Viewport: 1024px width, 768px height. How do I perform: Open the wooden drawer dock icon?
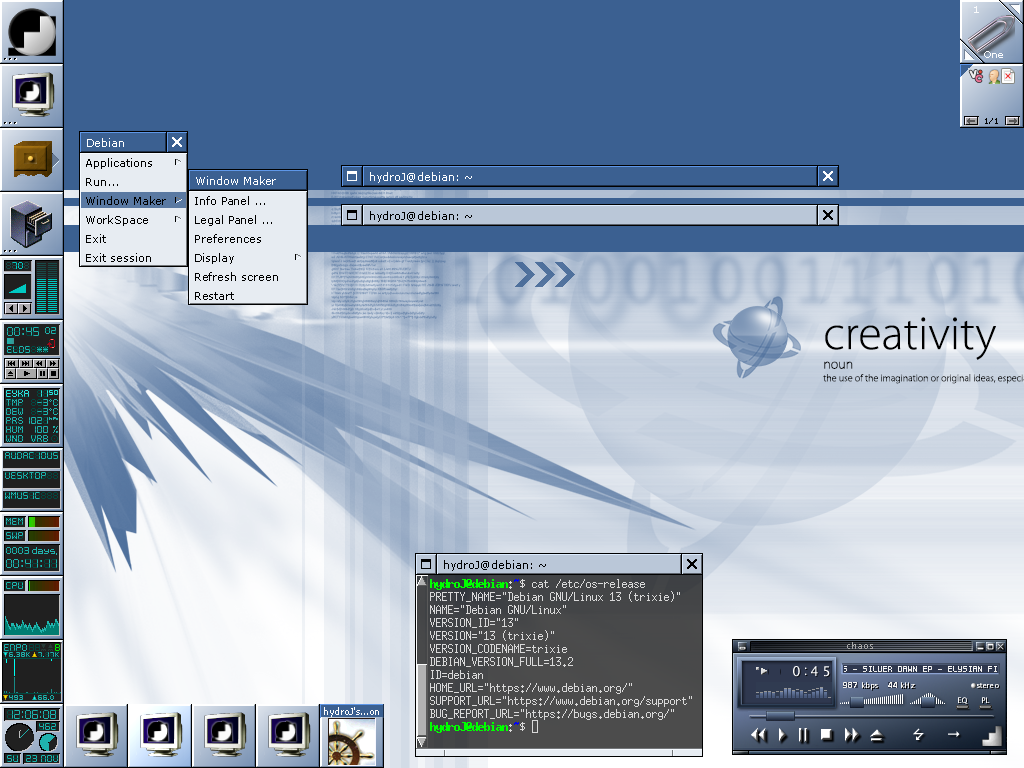[x=31, y=159]
